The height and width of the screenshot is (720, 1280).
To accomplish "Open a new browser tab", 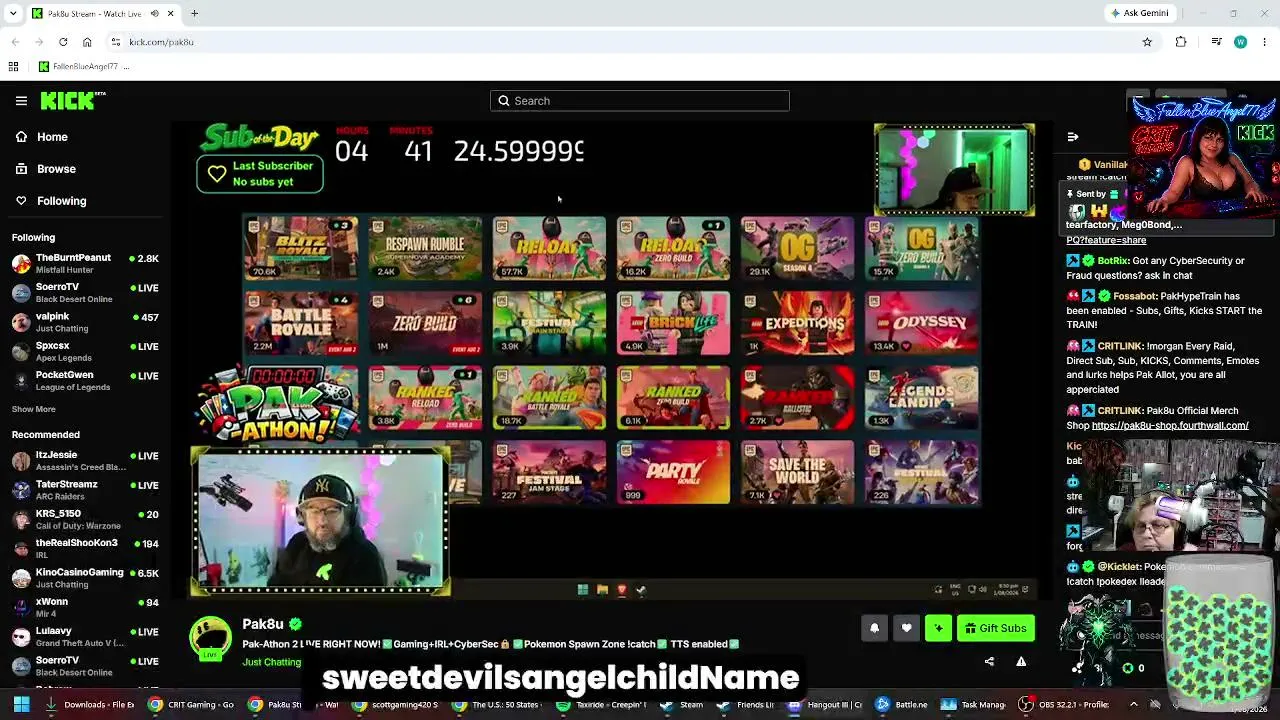I will pyautogui.click(x=194, y=13).
